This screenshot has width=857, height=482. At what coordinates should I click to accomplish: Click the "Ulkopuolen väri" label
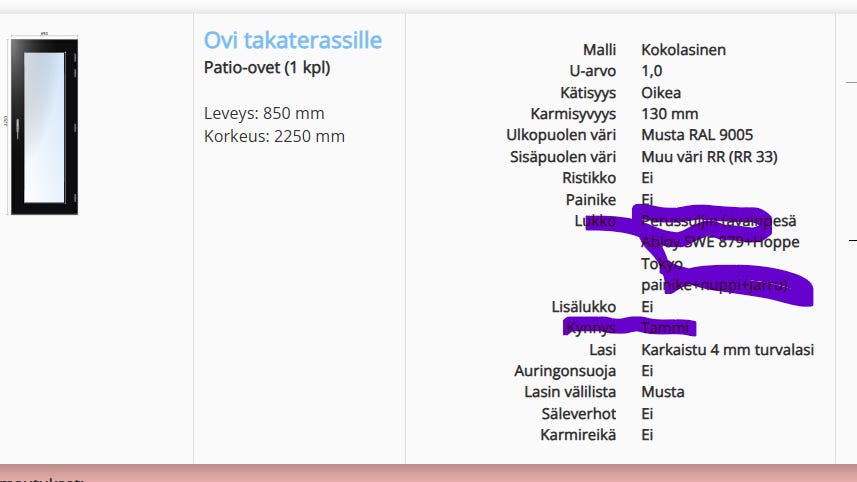561,135
